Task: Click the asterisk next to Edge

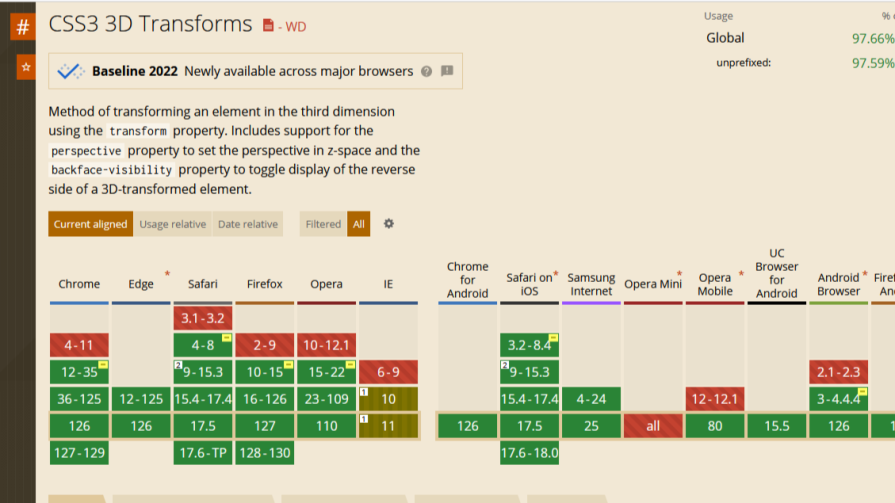Action: [x=167, y=274]
